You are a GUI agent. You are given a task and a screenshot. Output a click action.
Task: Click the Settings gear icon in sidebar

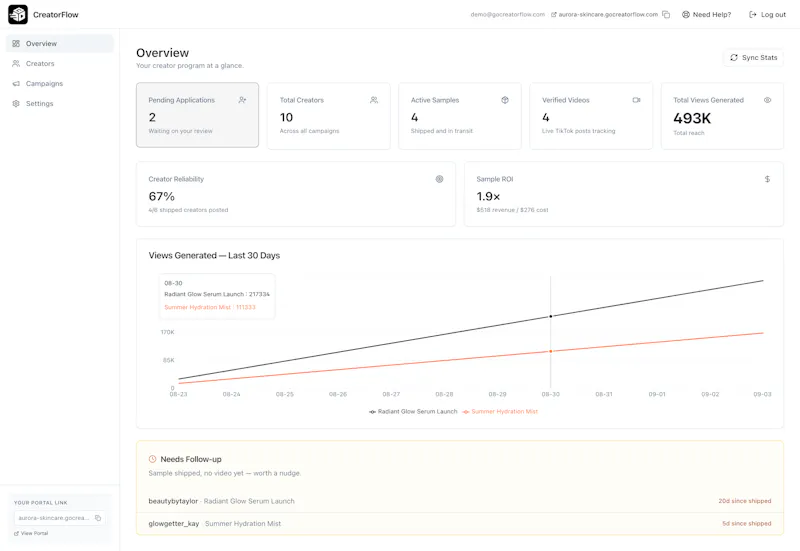[x=16, y=103]
